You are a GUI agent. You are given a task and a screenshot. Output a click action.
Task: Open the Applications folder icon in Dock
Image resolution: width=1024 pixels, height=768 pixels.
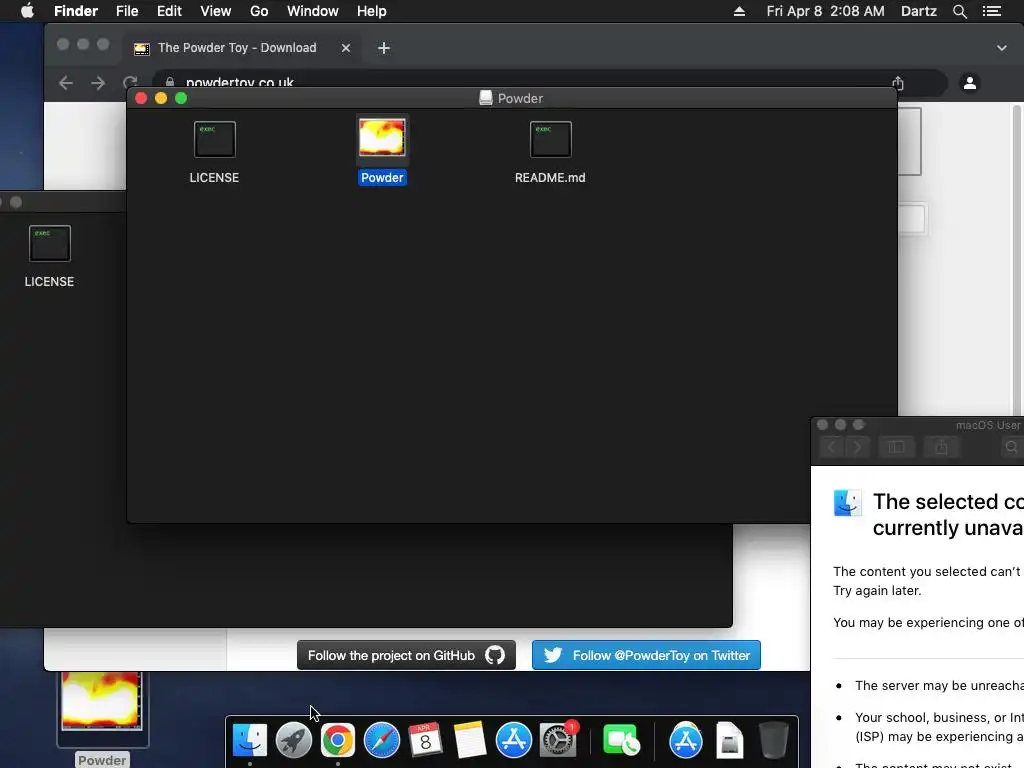coord(686,741)
